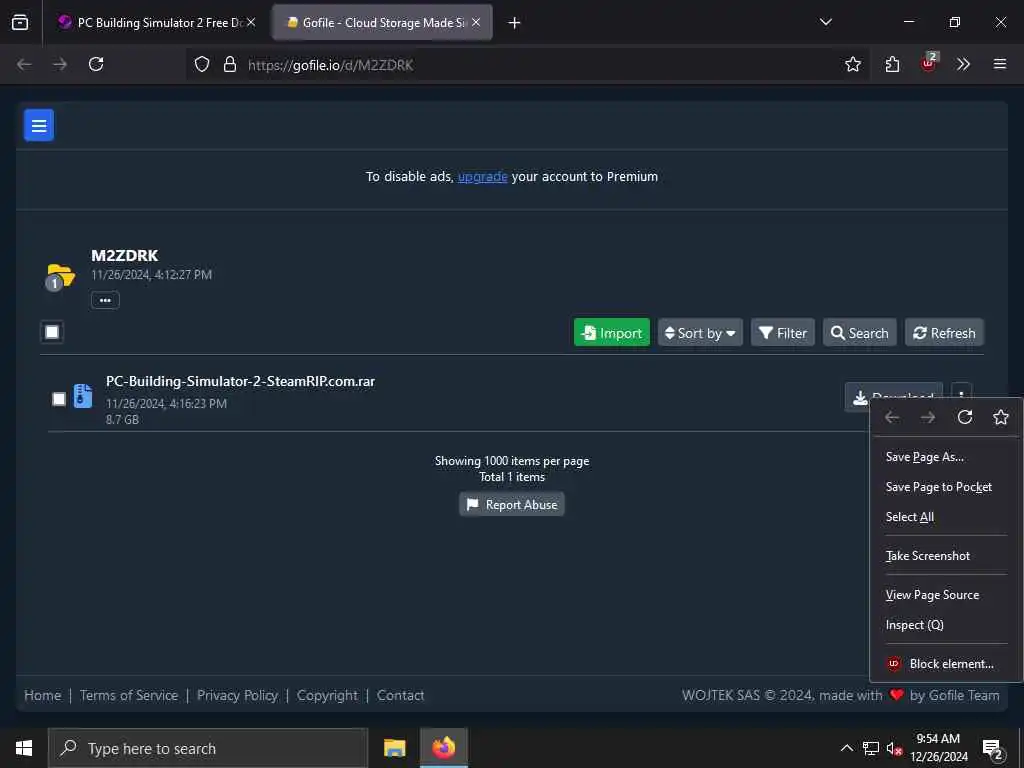The width and height of the screenshot is (1024, 768).
Task: Open File Explorer from the taskbar
Action: pos(394,748)
